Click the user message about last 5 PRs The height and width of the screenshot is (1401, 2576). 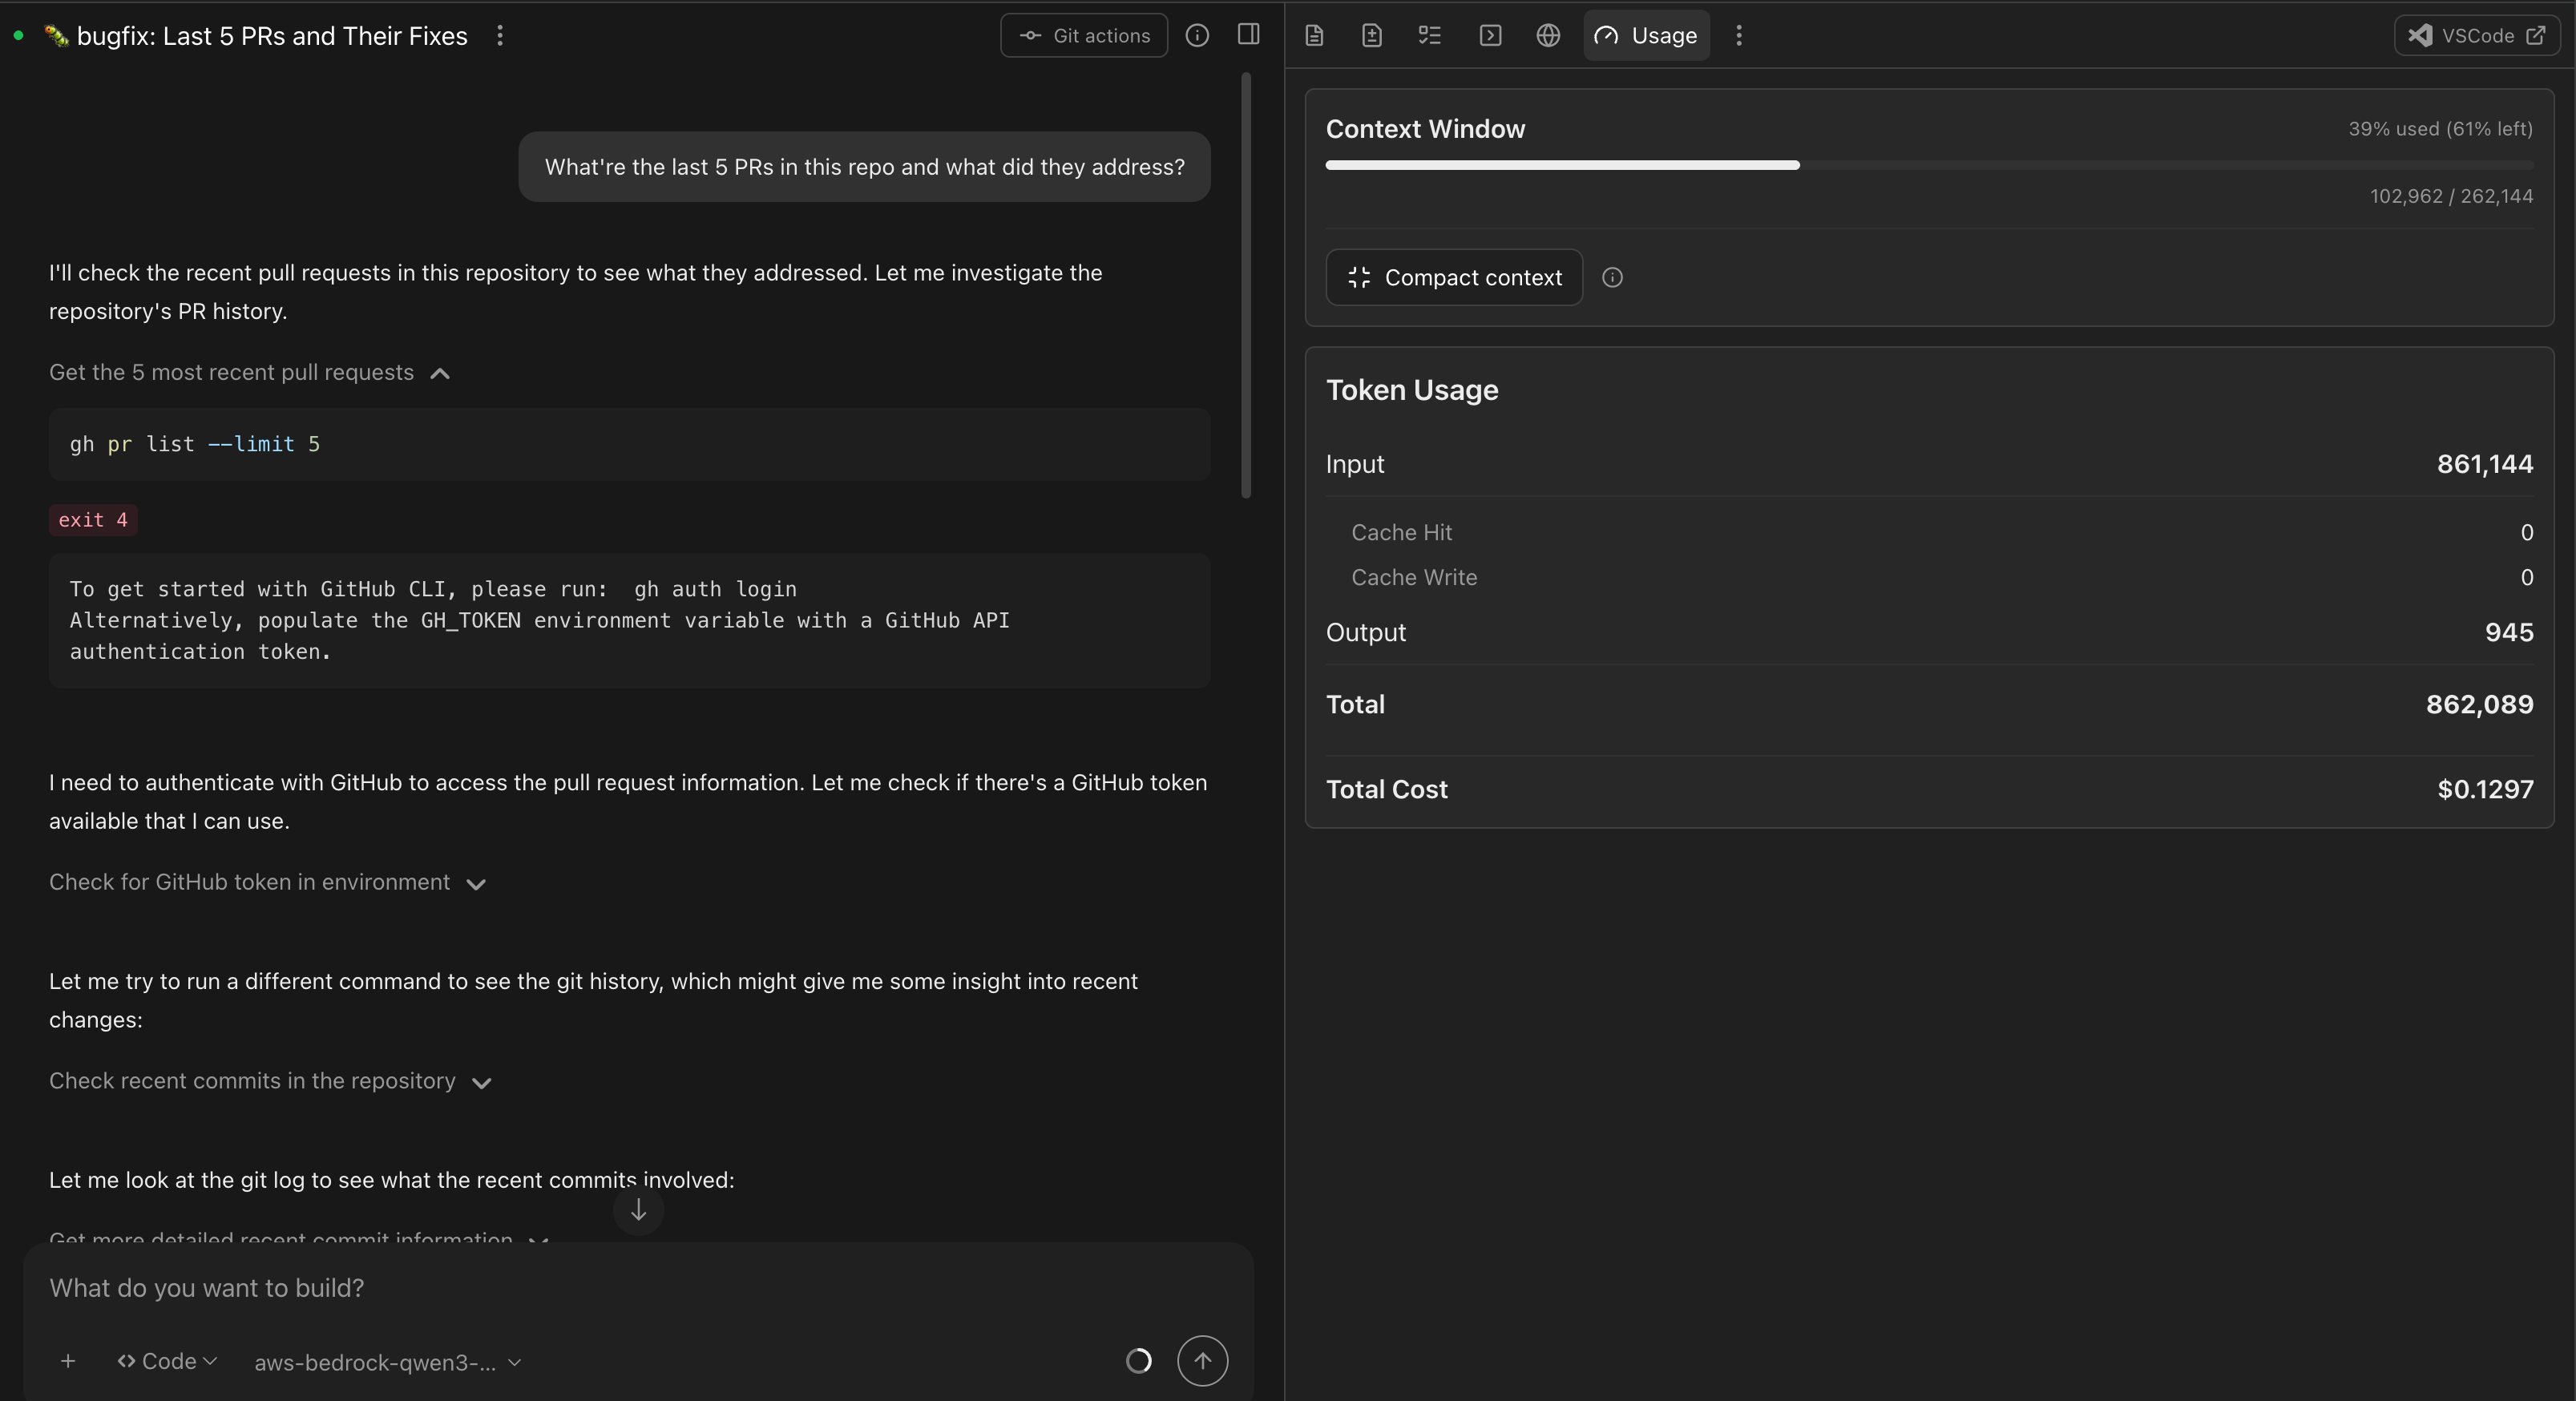coord(864,167)
